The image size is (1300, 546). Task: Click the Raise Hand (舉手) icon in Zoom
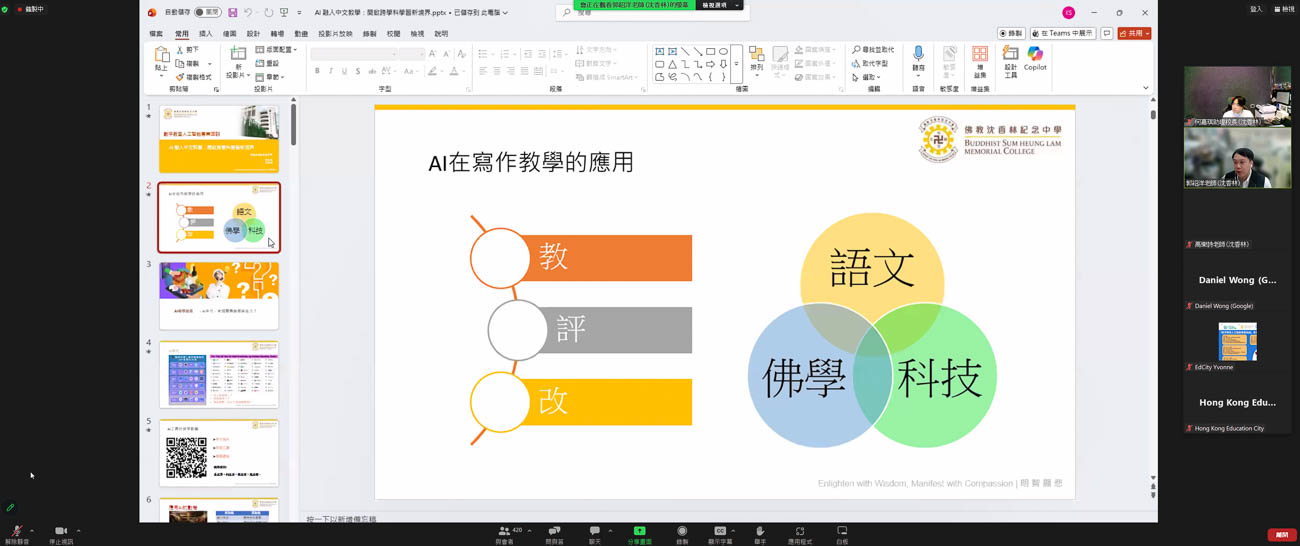pos(760,532)
